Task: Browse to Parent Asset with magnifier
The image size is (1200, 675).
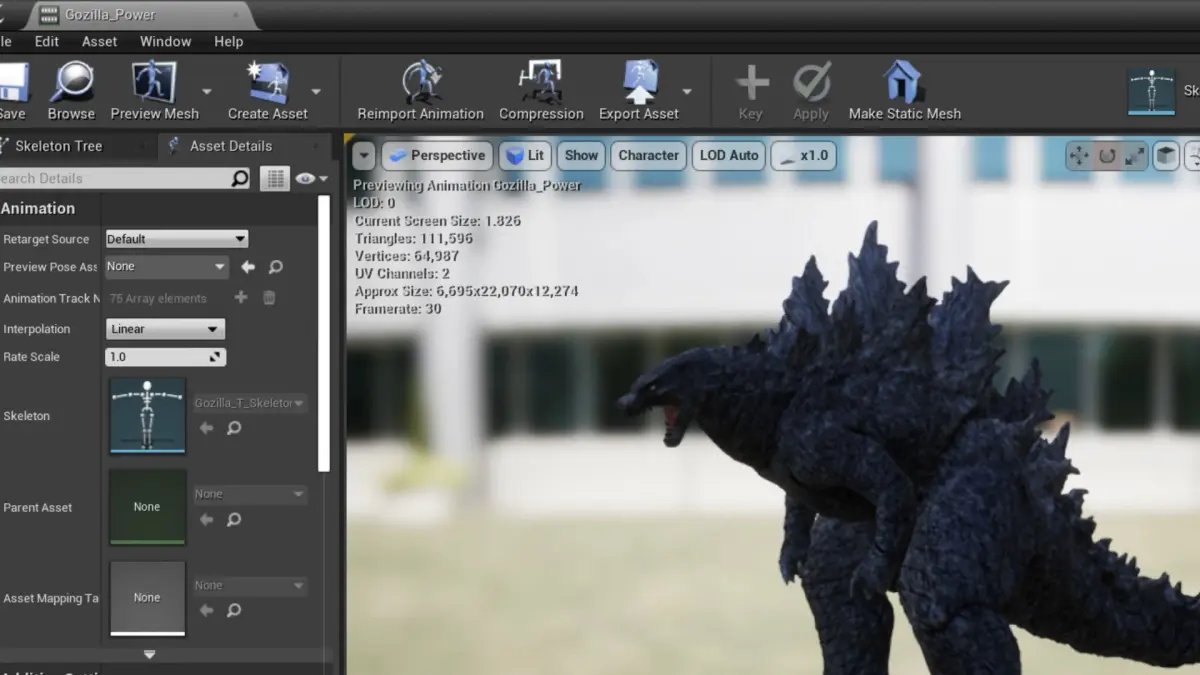Action: pyautogui.click(x=234, y=520)
